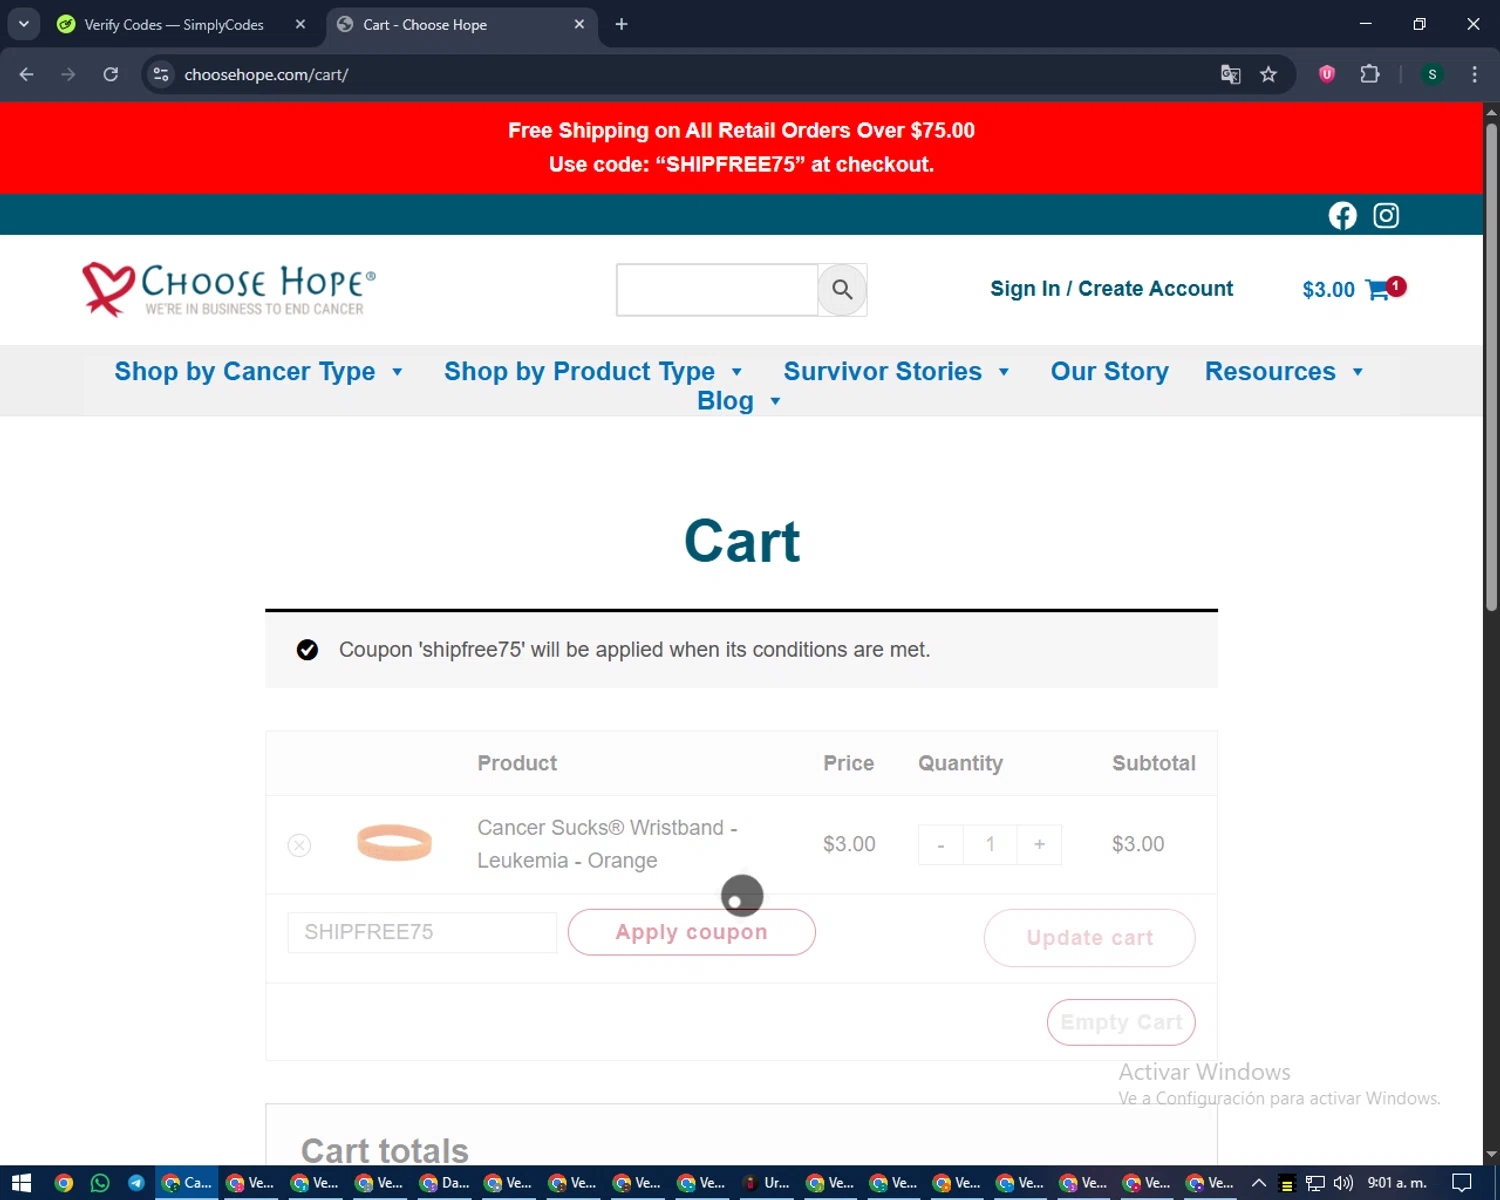
Task: Click the Empty Cart button
Action: click(x=1121, y=1022)
